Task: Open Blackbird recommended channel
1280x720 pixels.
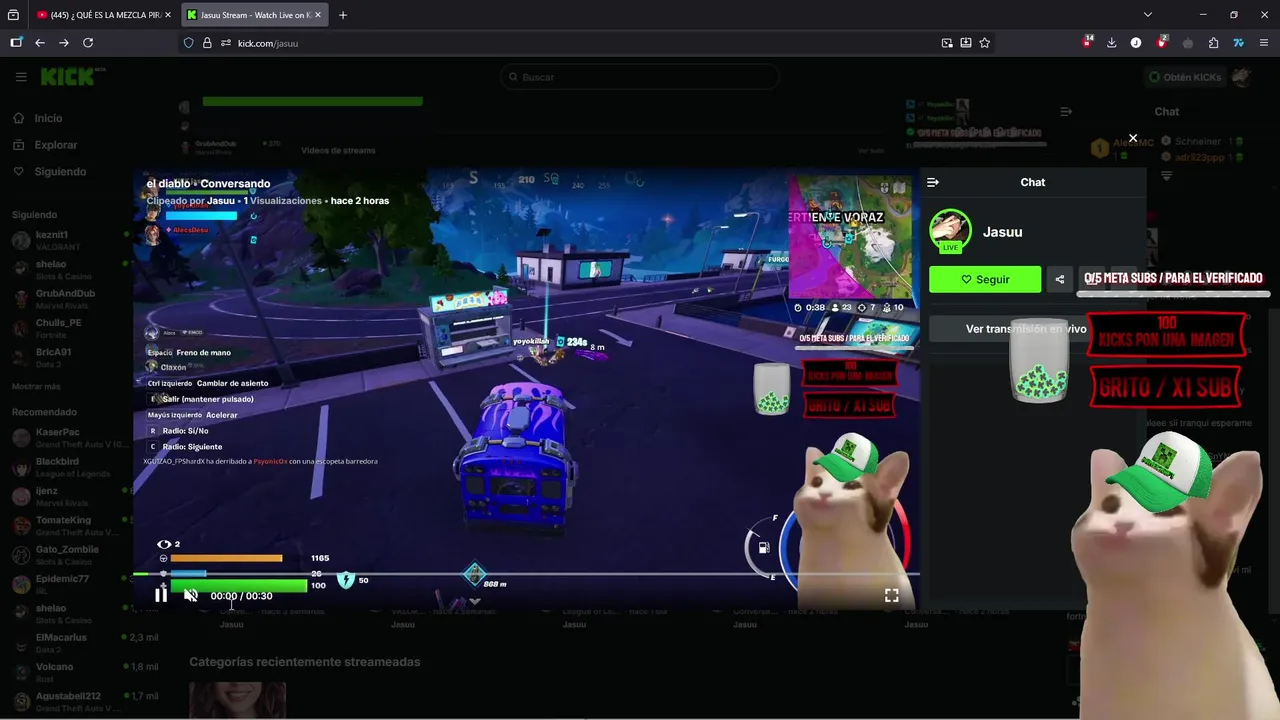Action: point(67,466)
